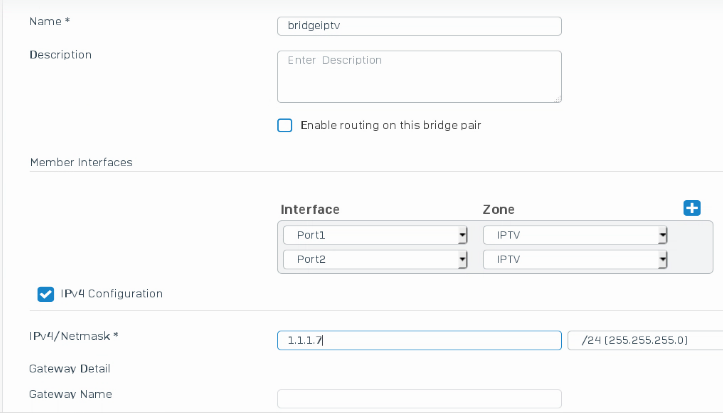Image resolution: width=723 pixels, height=413 pixels.
Task: Click into the Enter Description text area
Action: [419, 77]
